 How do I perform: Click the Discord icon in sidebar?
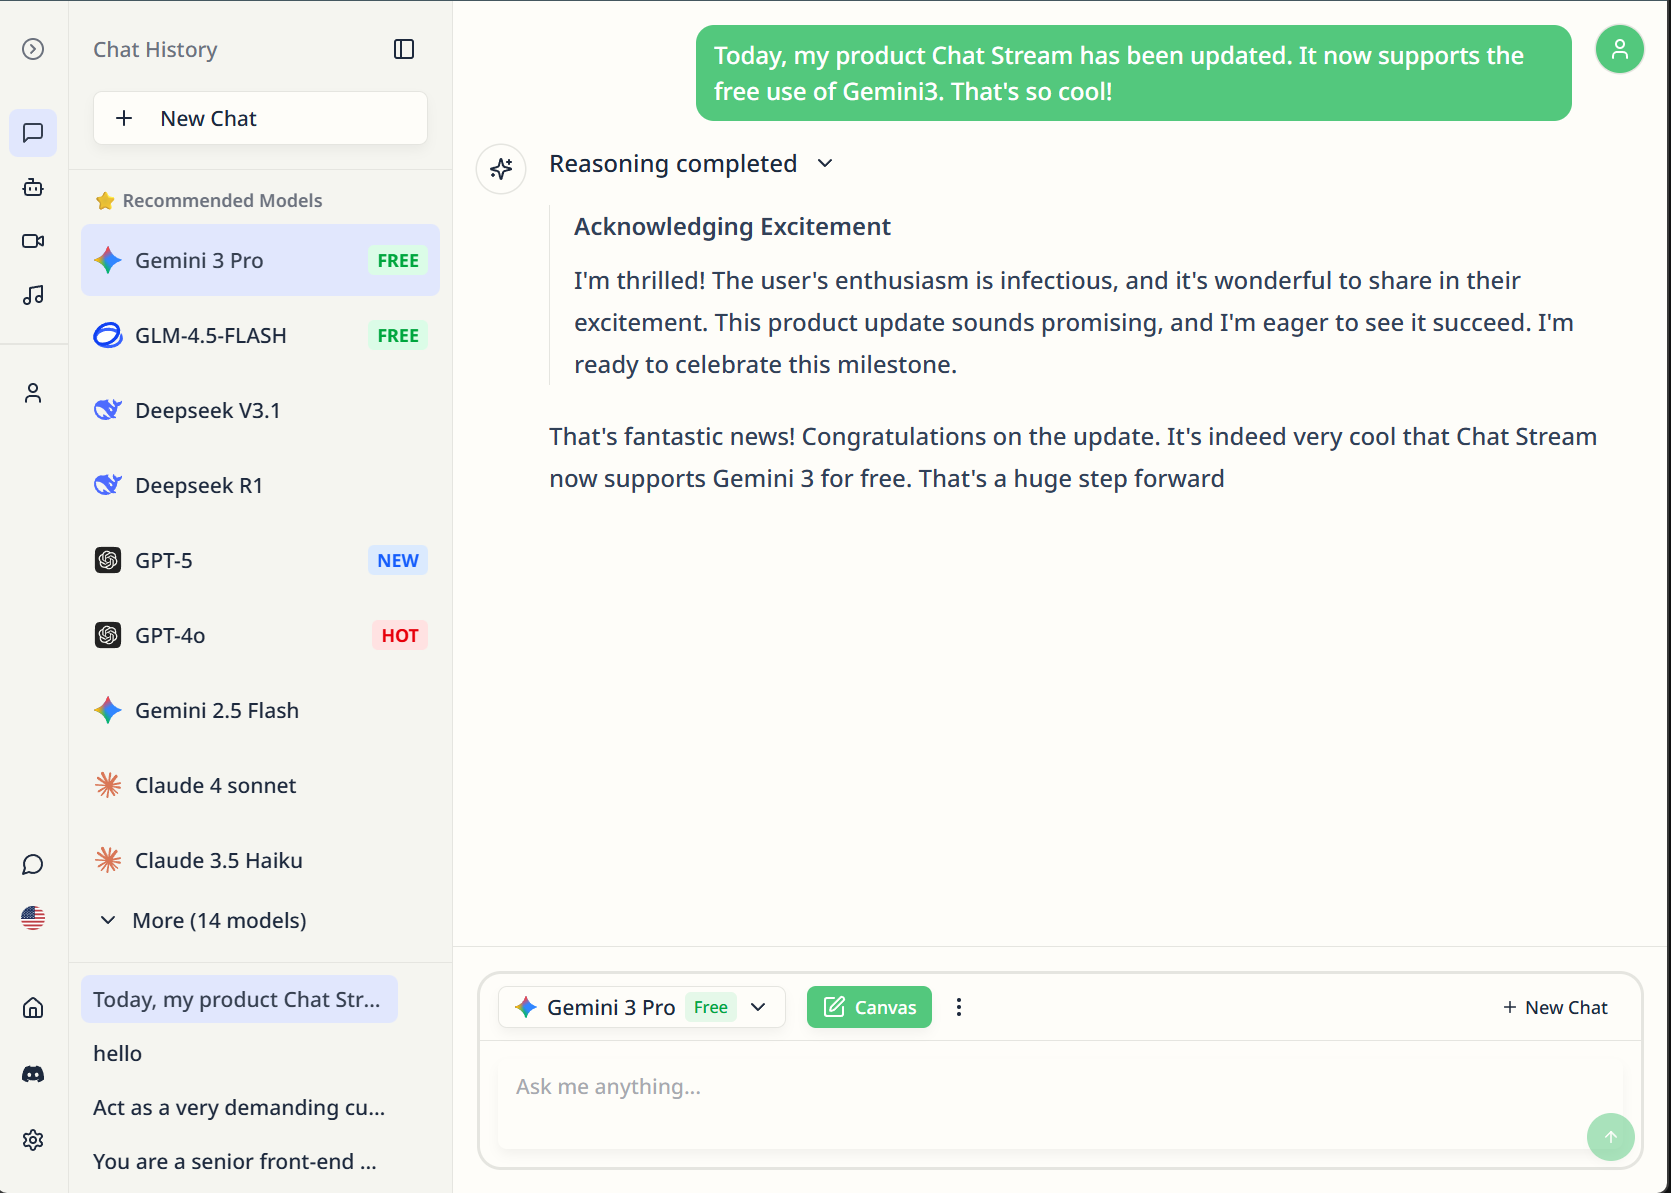(x=33, y=1074)
